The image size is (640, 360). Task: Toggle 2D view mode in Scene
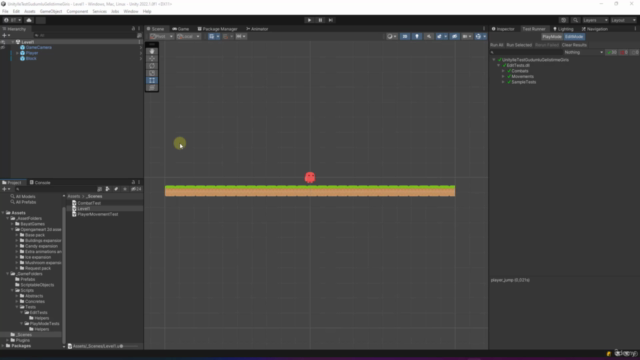tap(405, 36)
